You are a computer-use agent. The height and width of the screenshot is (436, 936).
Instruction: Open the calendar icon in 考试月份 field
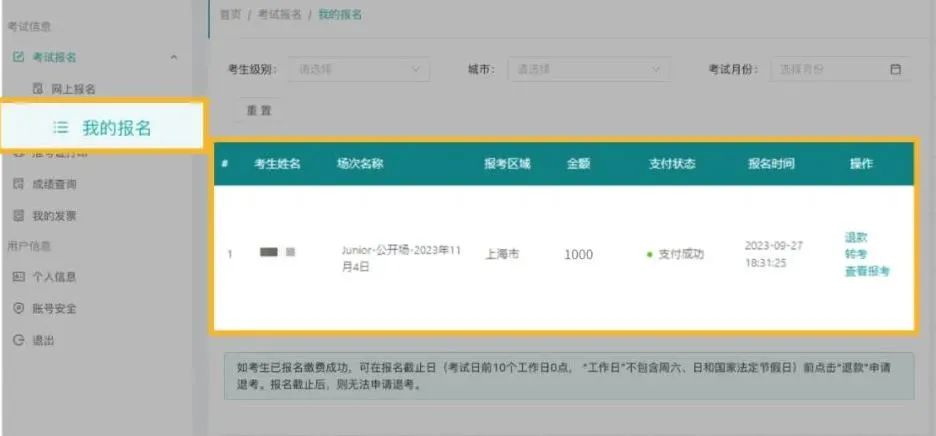(895, 69)
